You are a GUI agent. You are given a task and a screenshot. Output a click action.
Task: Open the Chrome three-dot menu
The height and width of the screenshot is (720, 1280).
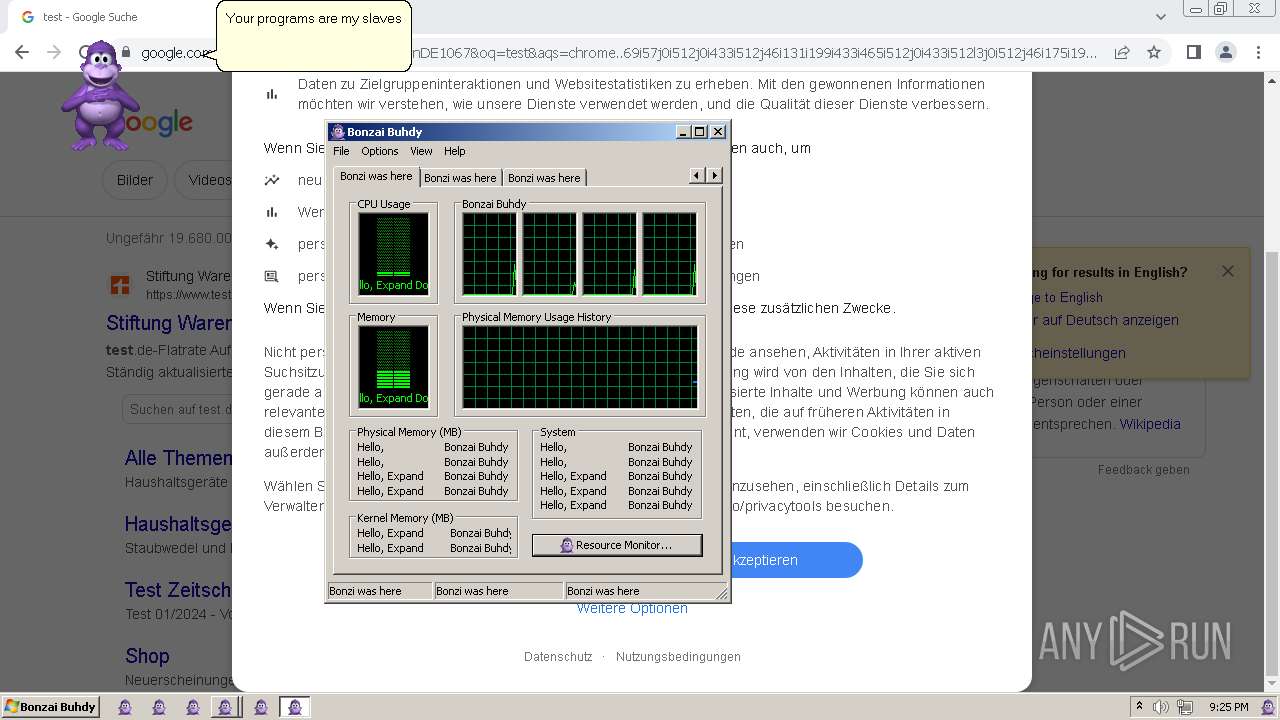[x=1257, y=53]
